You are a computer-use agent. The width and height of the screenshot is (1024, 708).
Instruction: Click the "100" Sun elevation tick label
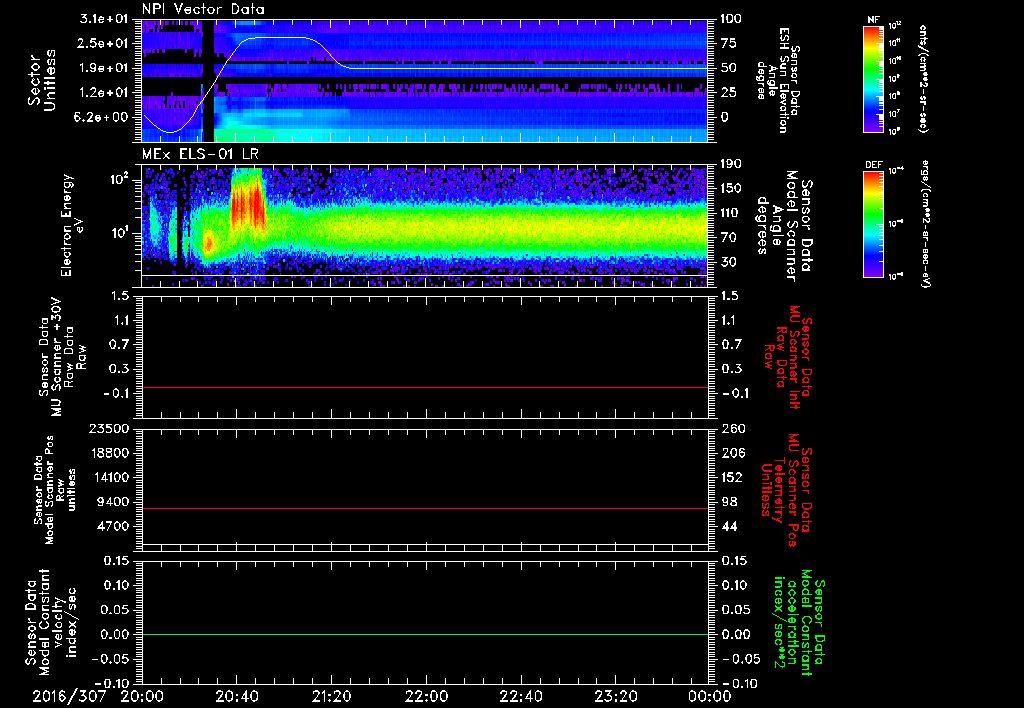[731, 19]
